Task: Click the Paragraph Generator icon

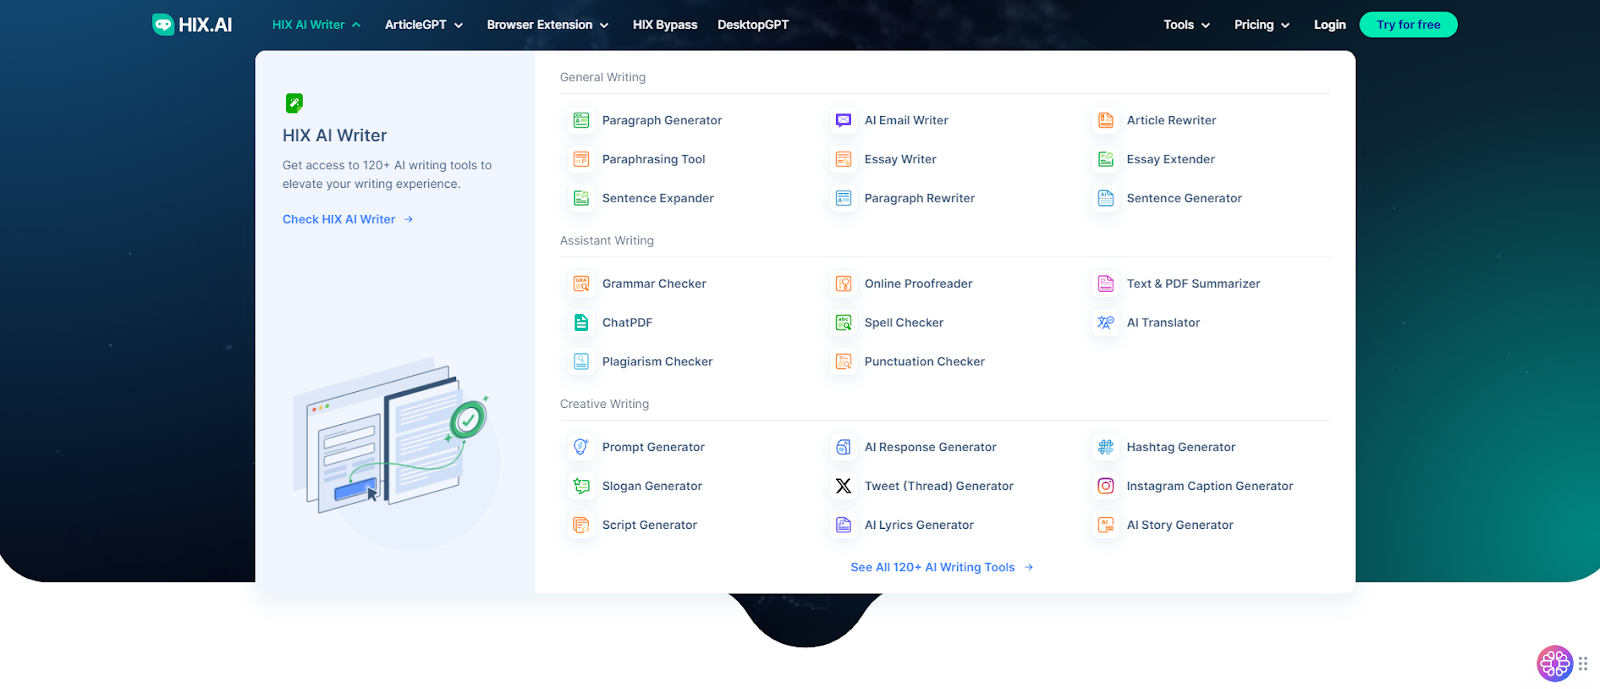Action: (x=581, y=120)
